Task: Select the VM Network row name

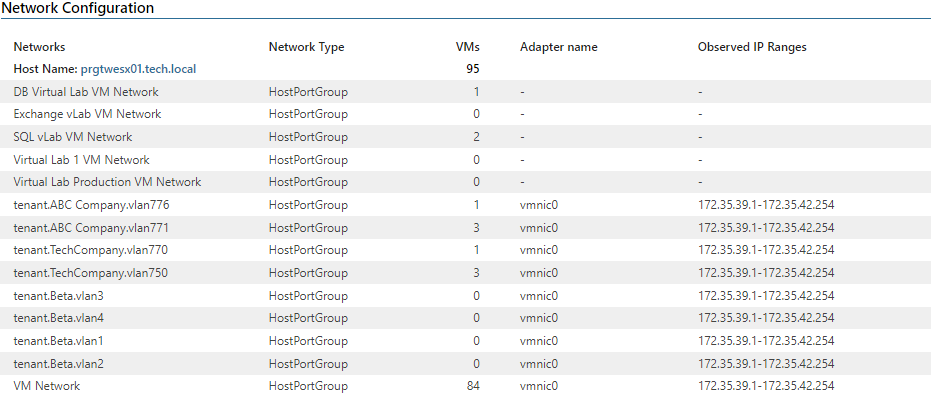Action: (47, 386)
